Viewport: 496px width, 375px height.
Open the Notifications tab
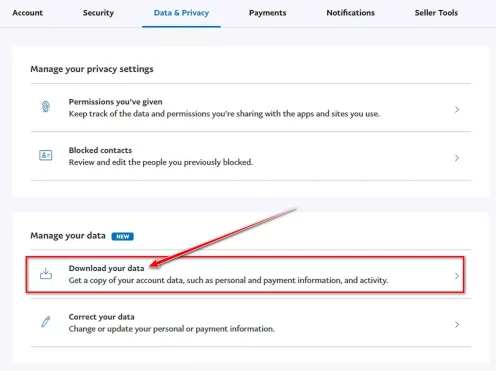351,13
